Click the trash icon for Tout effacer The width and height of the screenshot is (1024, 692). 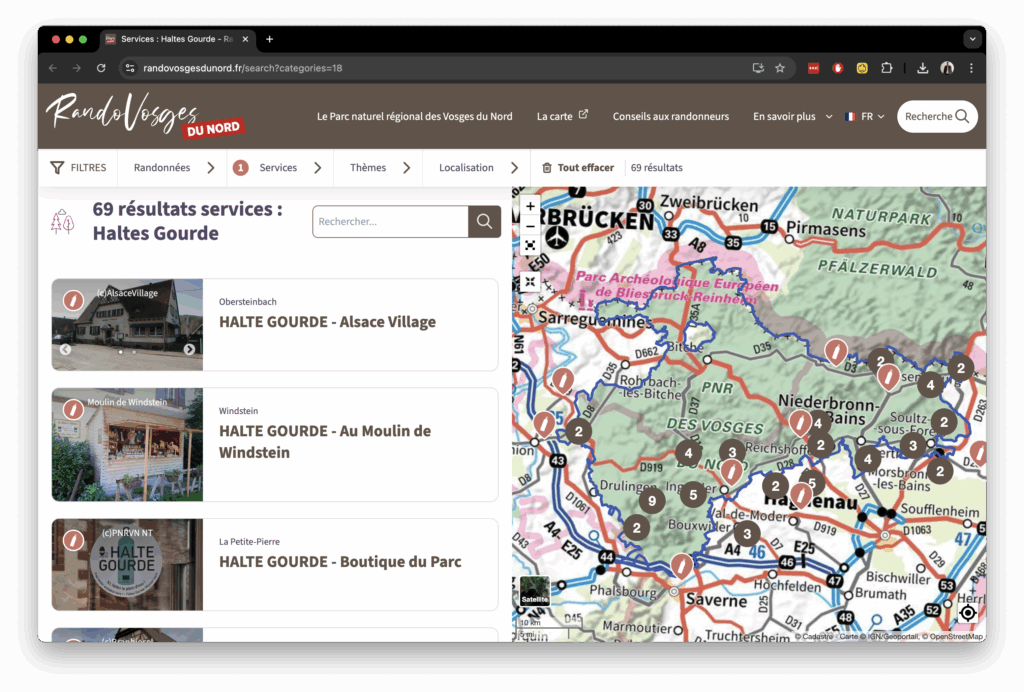547,168
